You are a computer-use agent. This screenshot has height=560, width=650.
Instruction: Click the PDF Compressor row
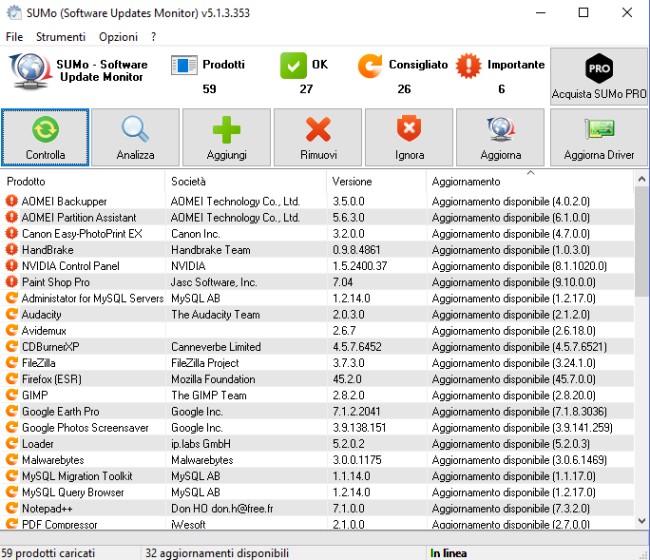point(318,523)
